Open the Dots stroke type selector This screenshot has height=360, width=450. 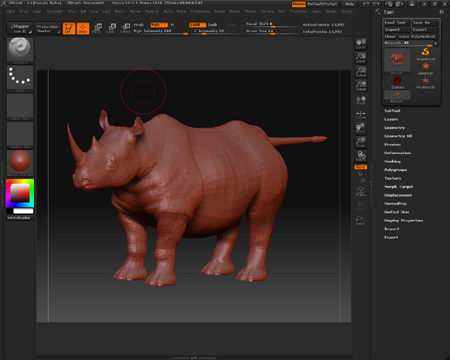coord(20,78)
